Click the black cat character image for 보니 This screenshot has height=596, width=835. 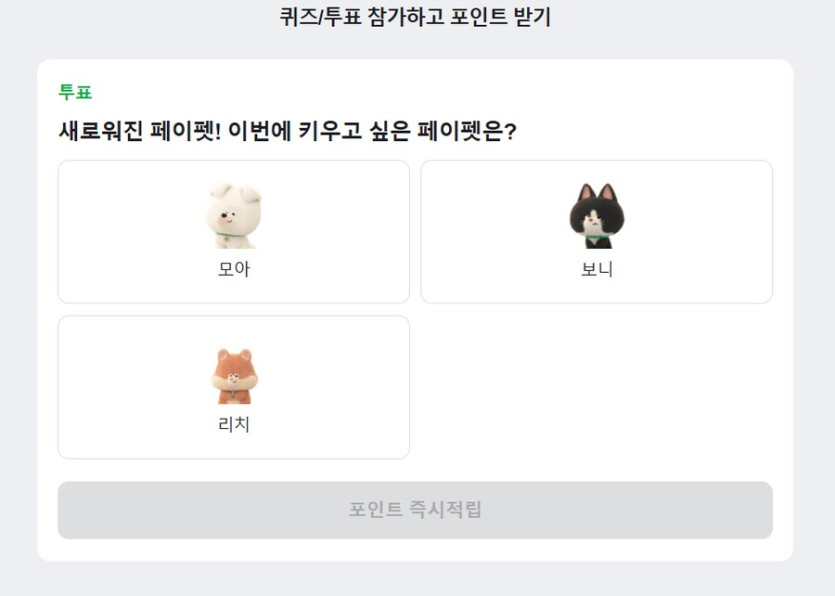tap(597, 213)
